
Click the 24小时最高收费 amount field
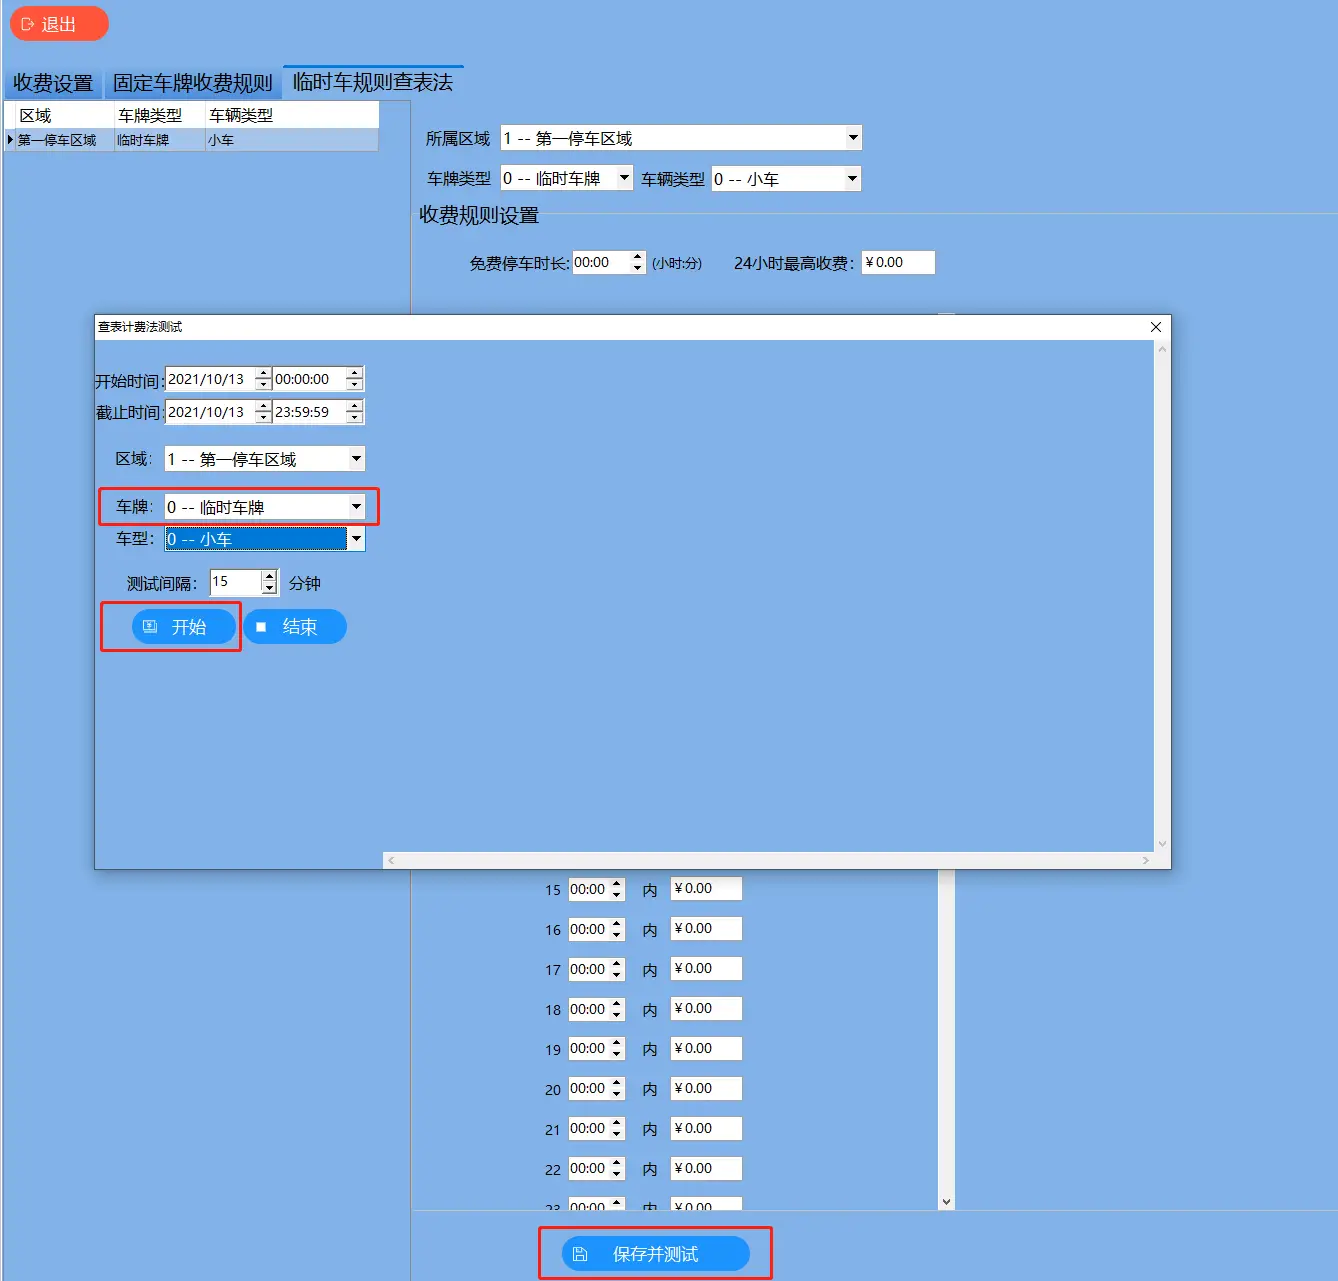pos(898,263)
